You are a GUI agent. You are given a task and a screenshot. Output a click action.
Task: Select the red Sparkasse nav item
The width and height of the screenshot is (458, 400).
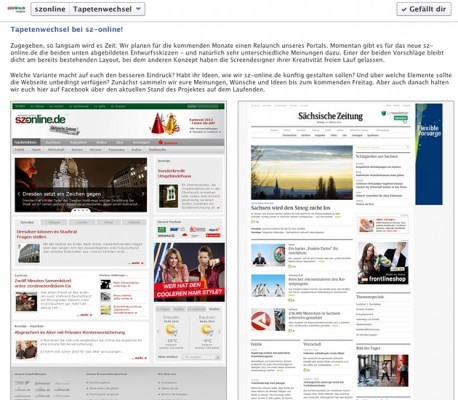(x=168, y=142)
